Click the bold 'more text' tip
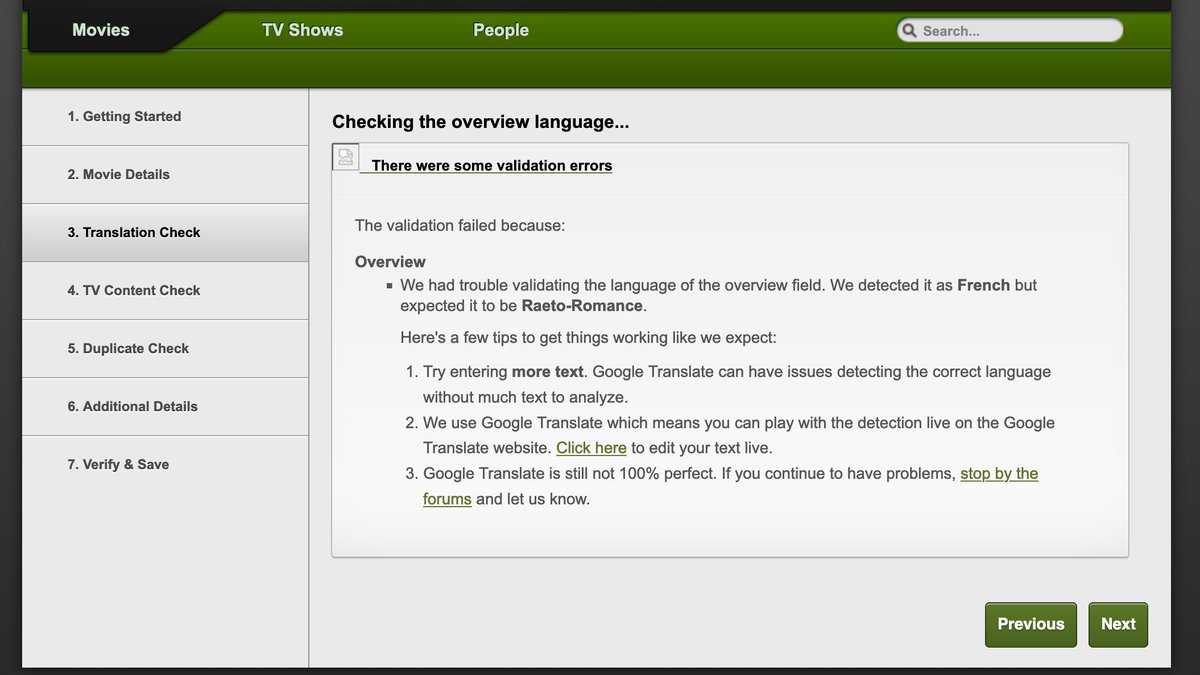 548,371
